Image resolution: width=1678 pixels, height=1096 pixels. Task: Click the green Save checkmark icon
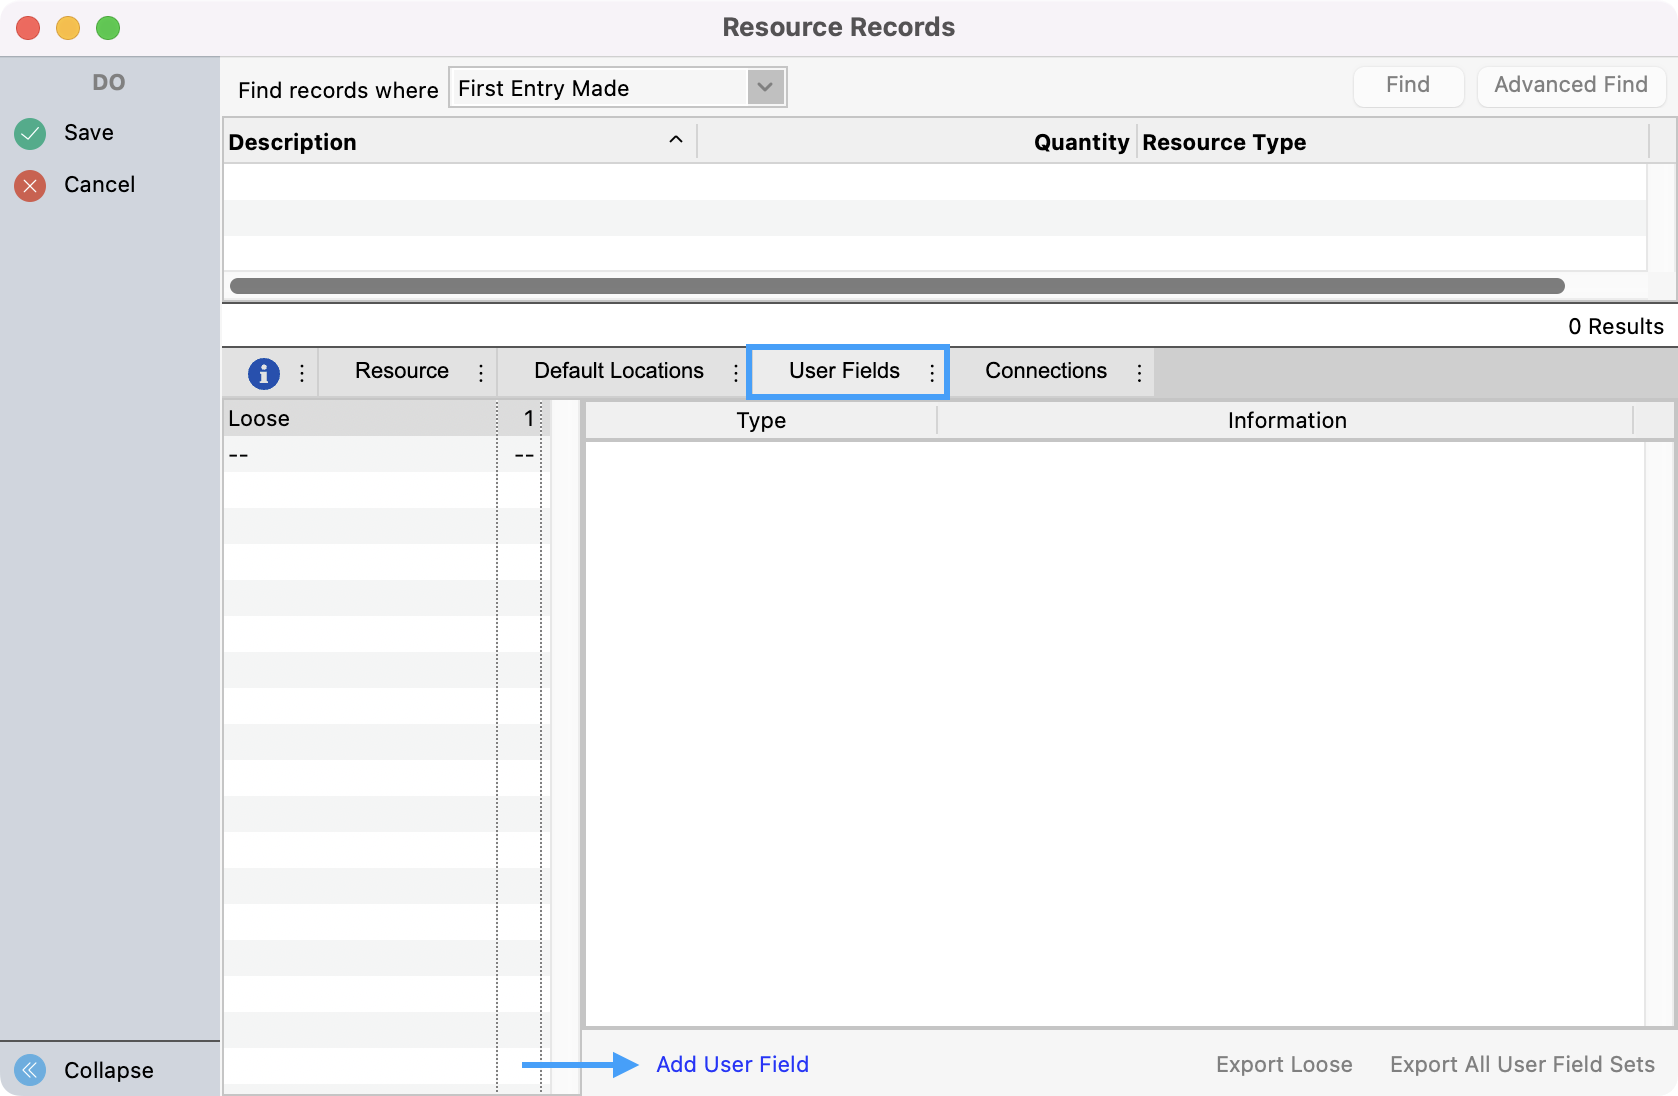pos(30,133)
